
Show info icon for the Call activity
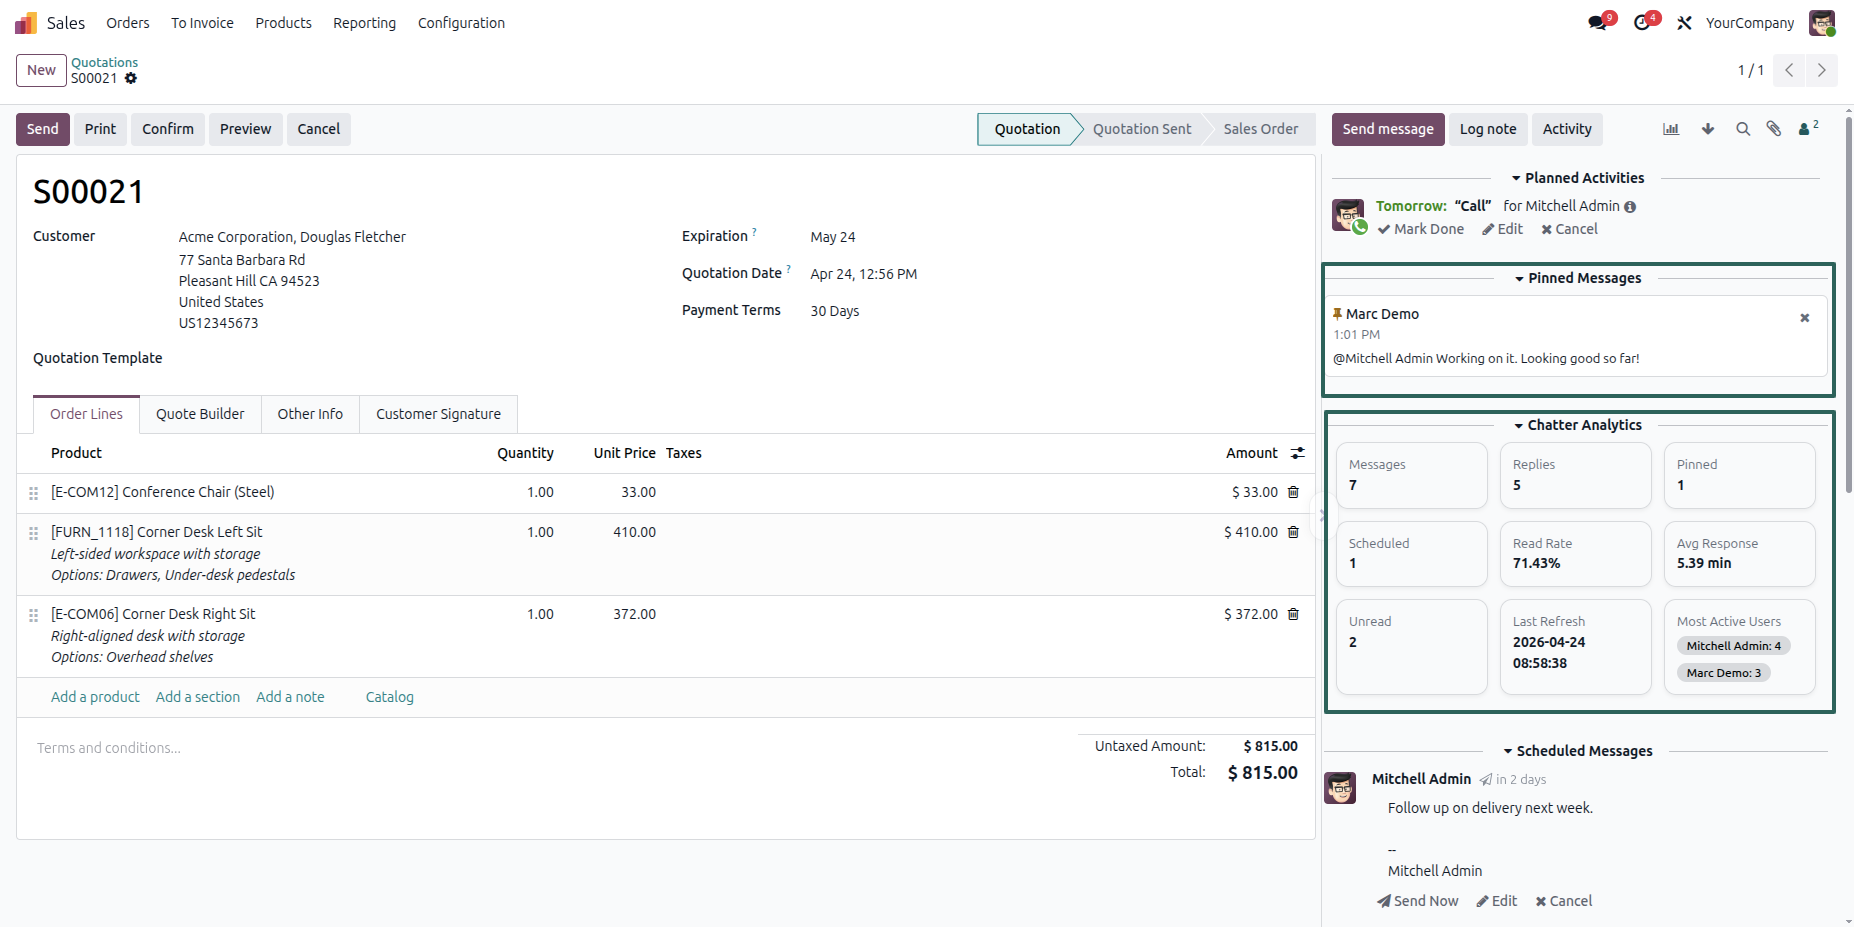coord(1630,207)
